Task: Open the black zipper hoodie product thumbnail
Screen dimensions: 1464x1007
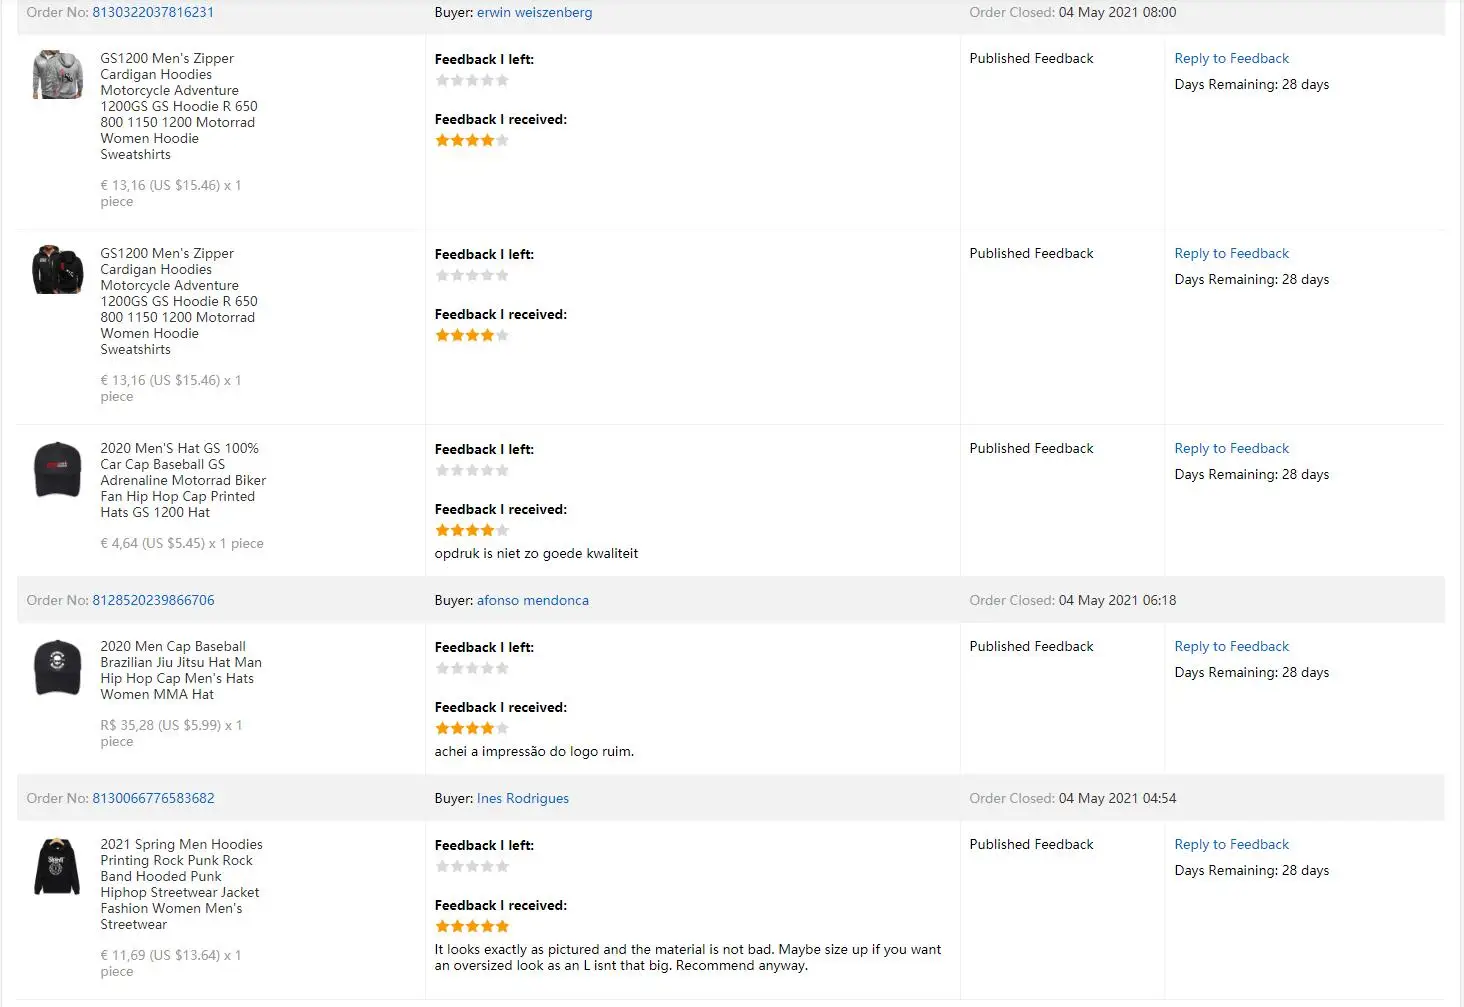Action: click(x=57, y=270)
